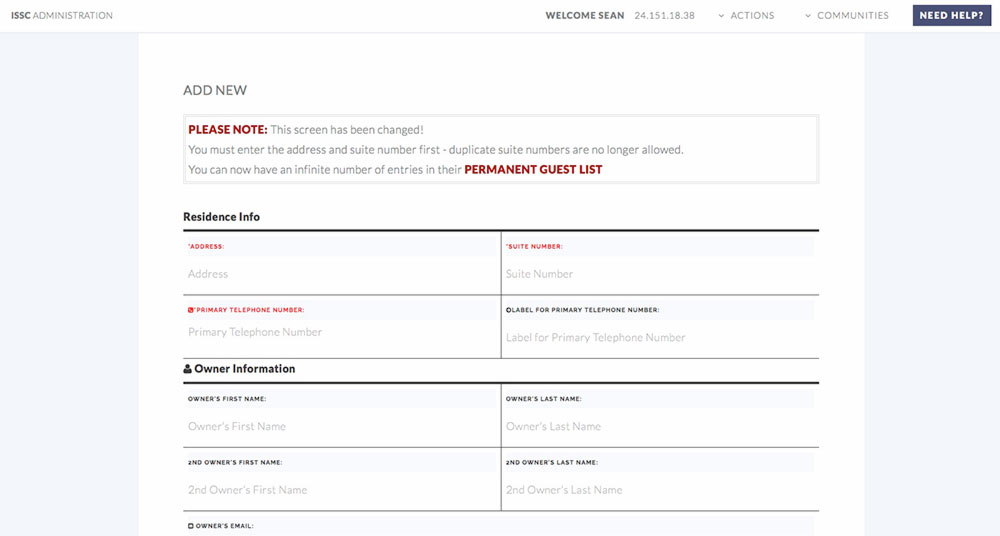Click the tag icon before Label for Primary Telephone
This screenshot has height=536, width=1000.
(508, 310)
